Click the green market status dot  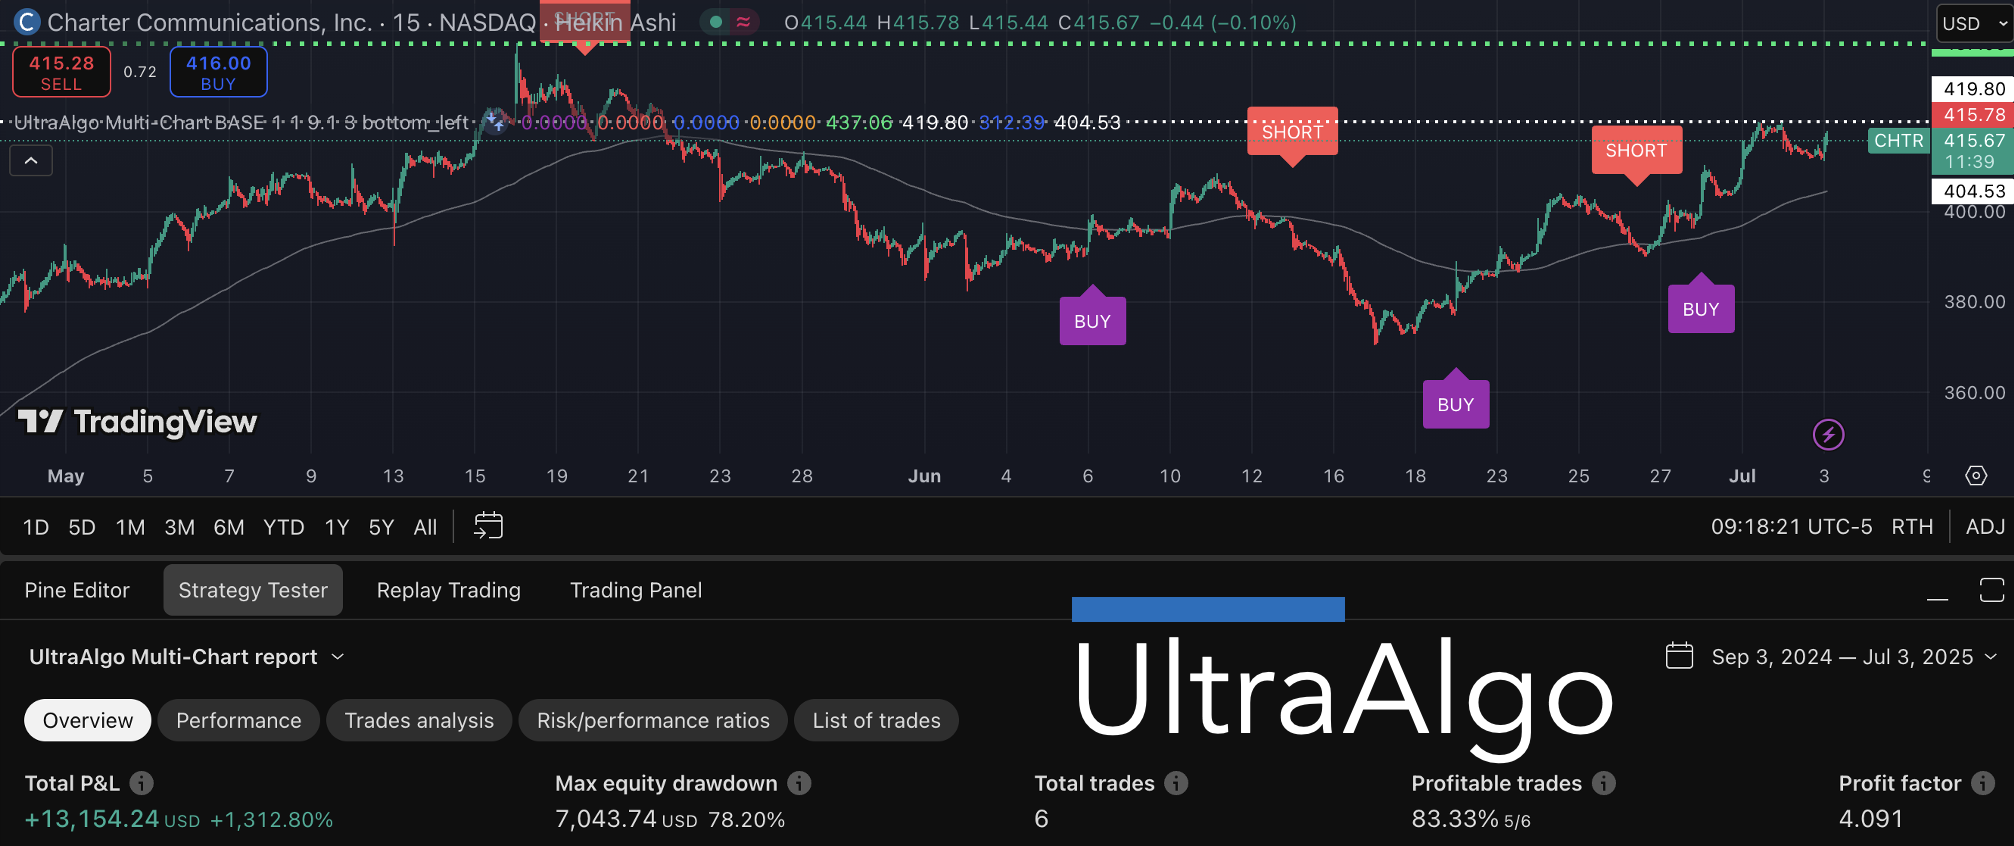(716, 22)
